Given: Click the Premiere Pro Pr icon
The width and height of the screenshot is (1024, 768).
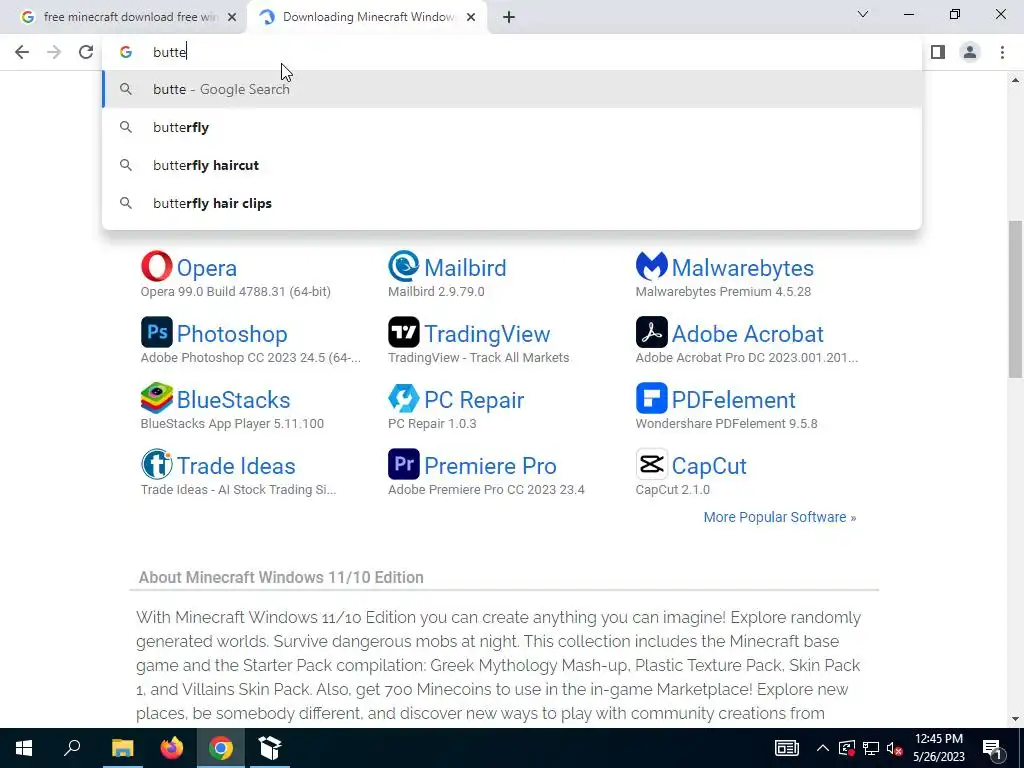Looking at the screenshot, I should [404, 464].
